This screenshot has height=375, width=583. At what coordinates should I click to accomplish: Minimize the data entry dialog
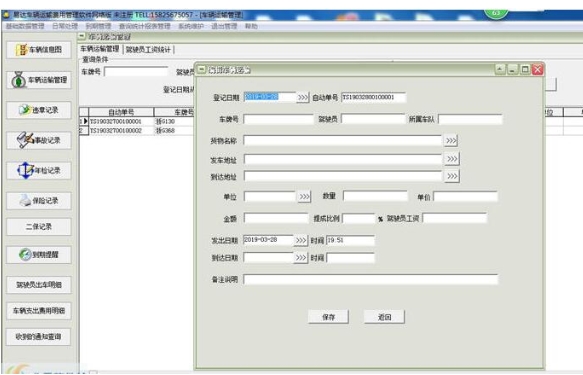tap(513, 69)
